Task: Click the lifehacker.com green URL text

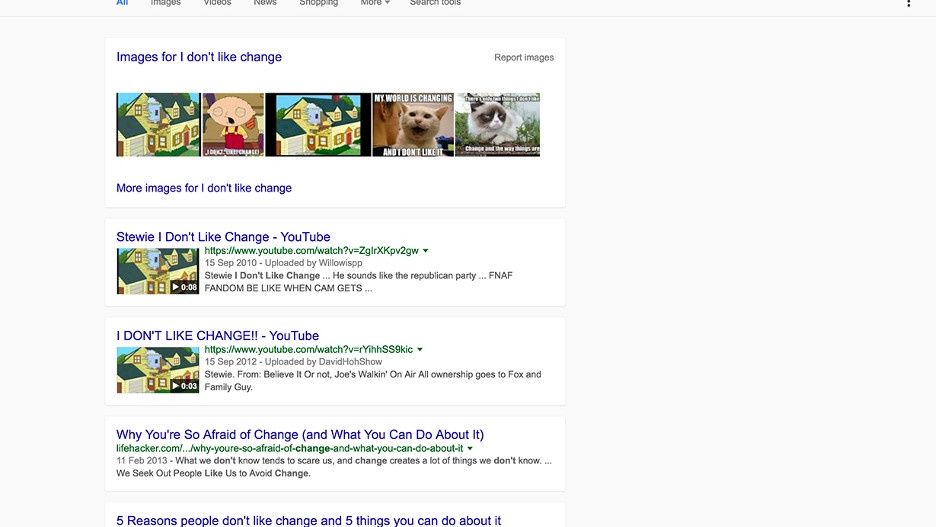Action: [x=290, y=448]
